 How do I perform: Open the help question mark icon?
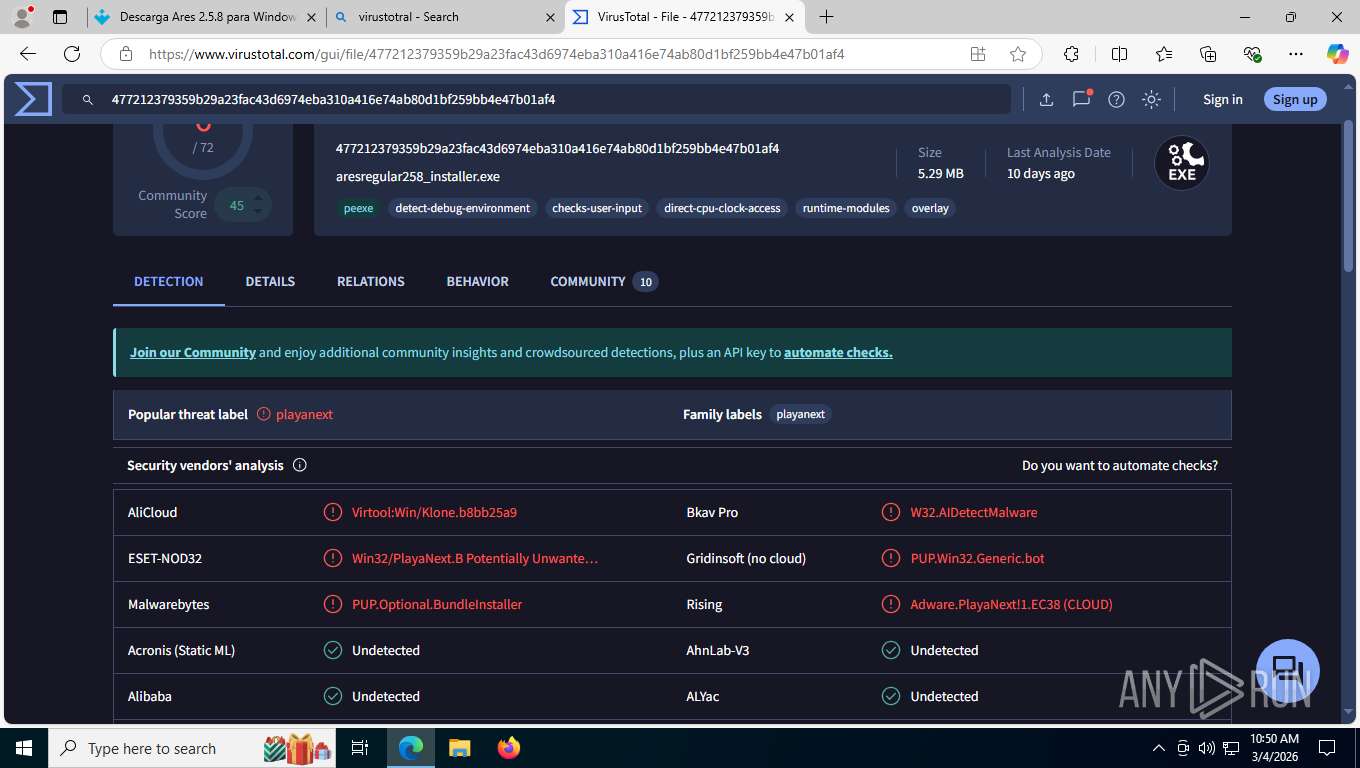click(1117, 99)
